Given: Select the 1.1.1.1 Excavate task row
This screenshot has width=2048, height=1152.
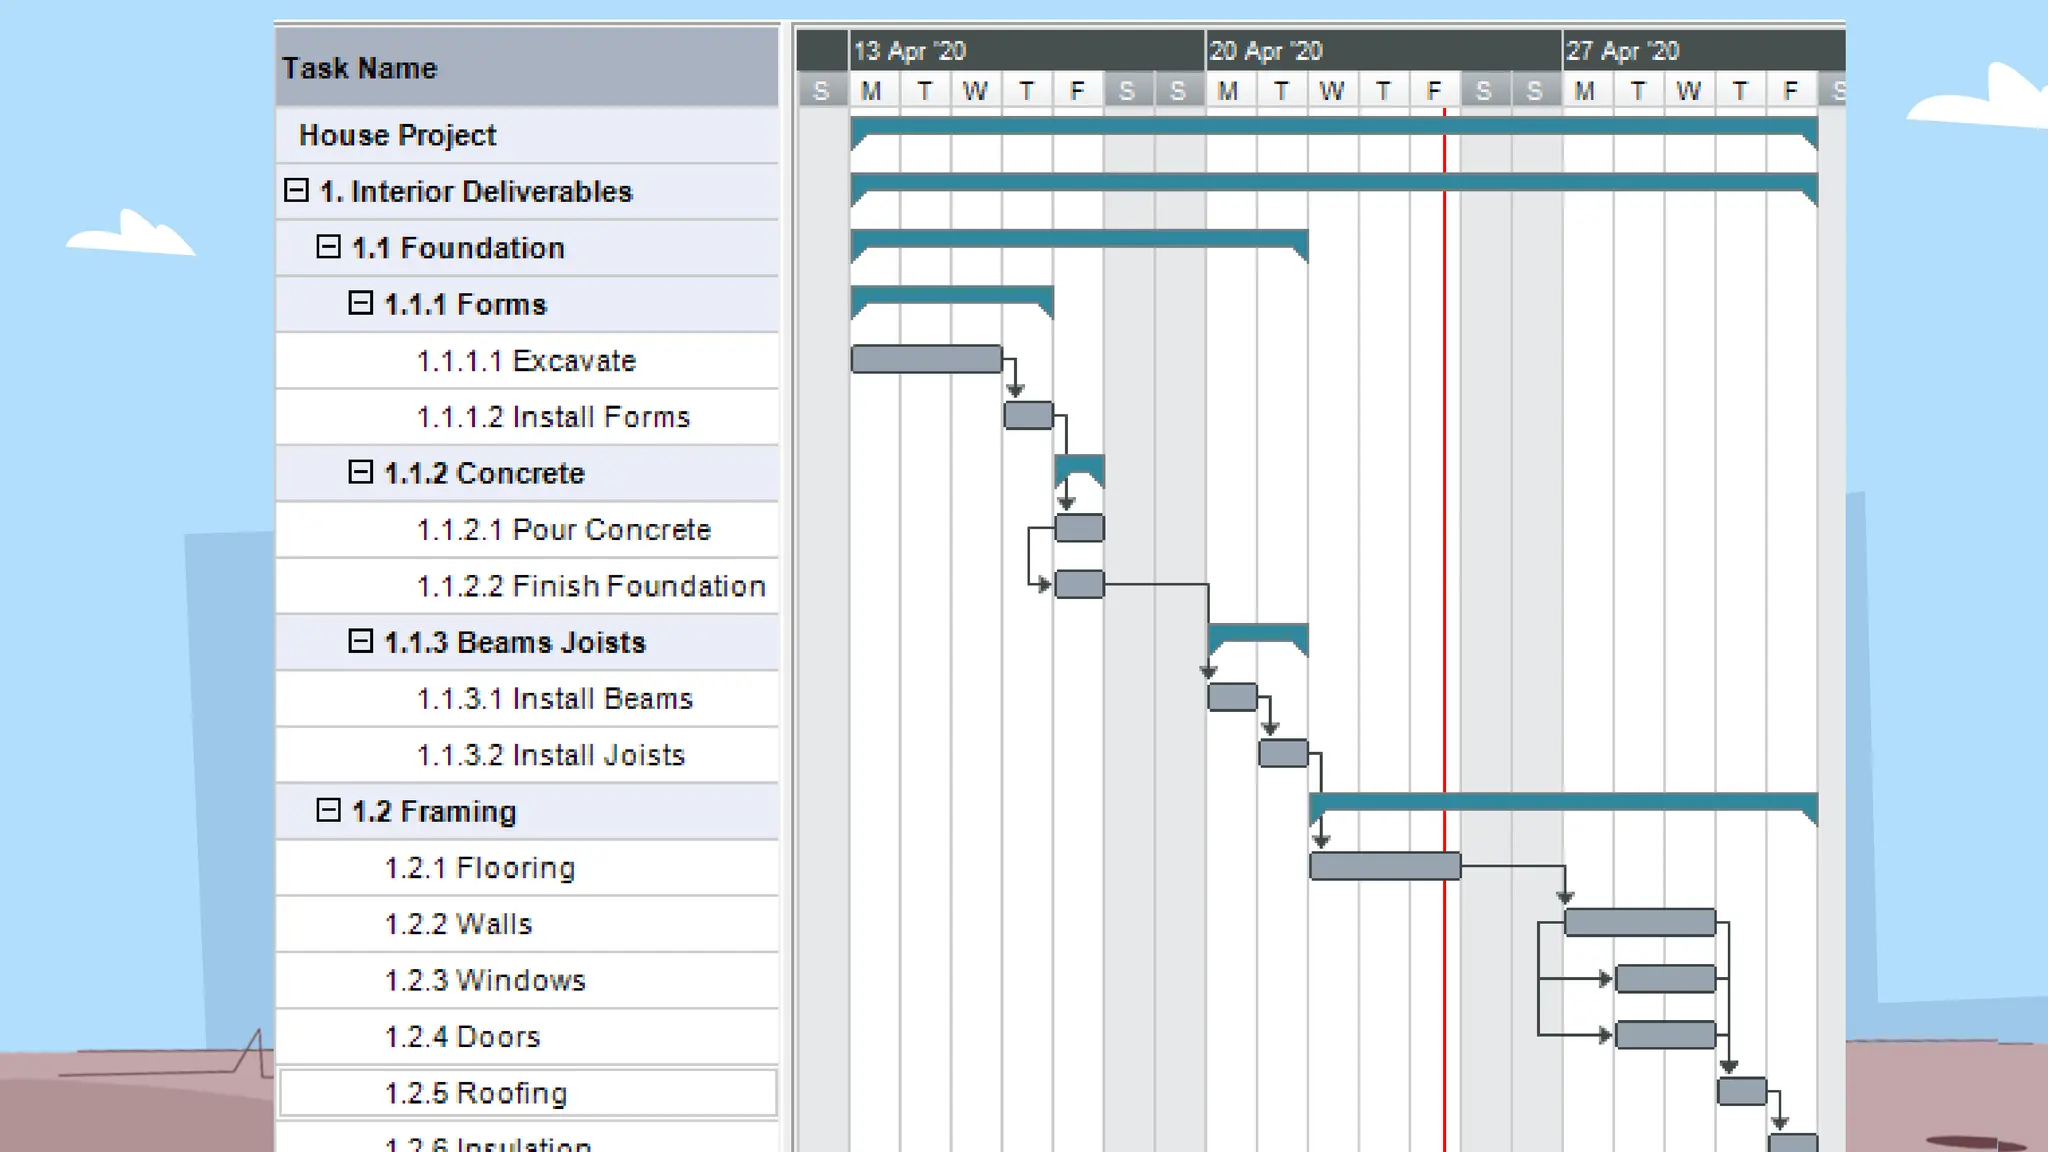Looking at the screenshot, I should pyautogui.click(x=526, y=361).
